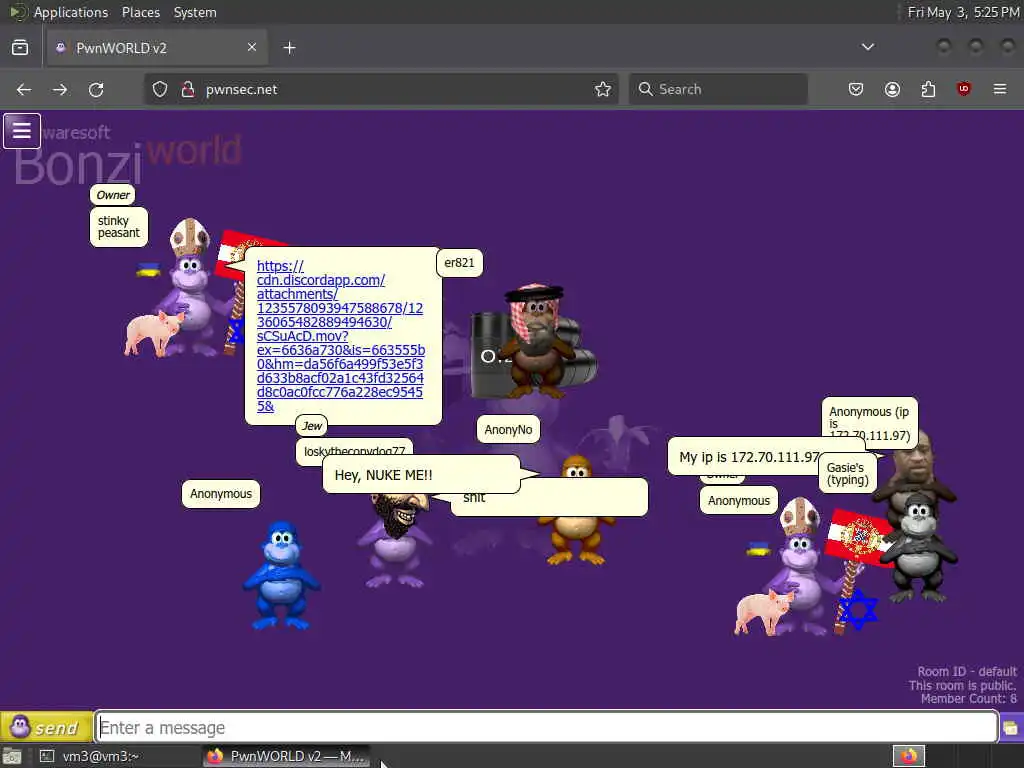Open the BonziWorld hamburger menu

[22, 131]
